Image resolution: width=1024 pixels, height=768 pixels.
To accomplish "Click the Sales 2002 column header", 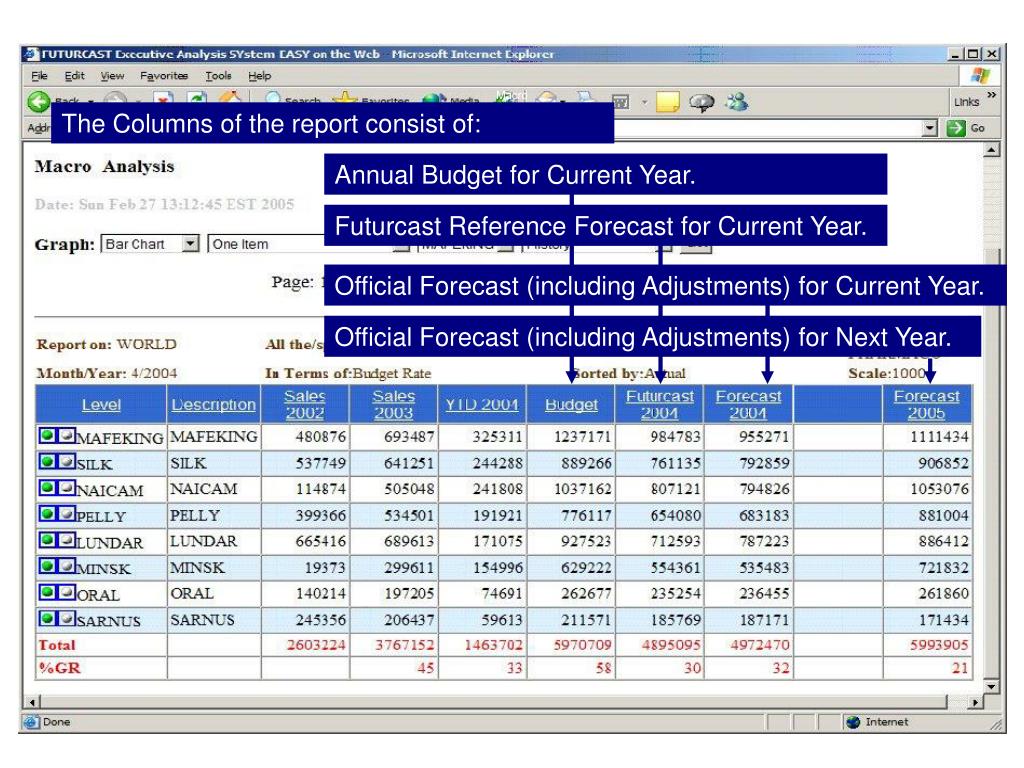I will click(x=305, y=404).
